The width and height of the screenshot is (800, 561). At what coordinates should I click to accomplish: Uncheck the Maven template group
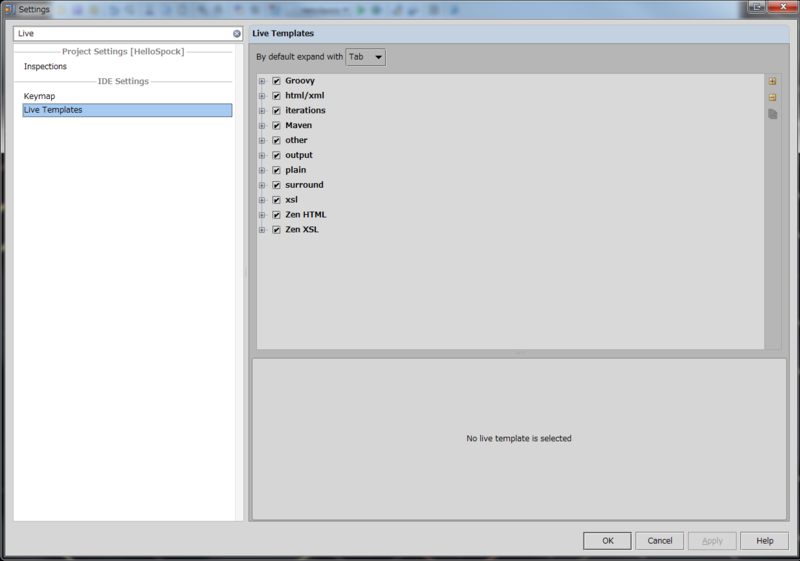276,125
